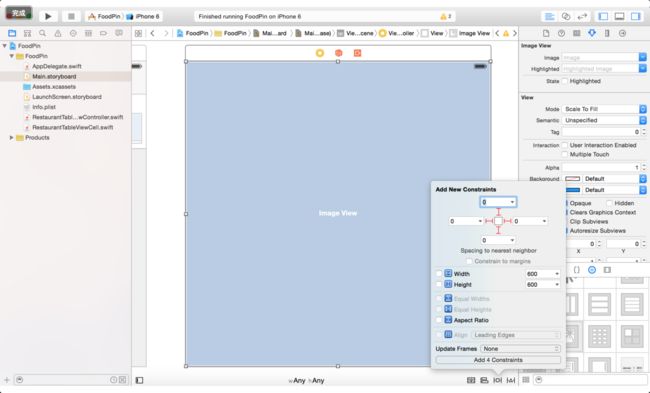
Task: Click the Alpha value field
Action: (x=601, y=167)
